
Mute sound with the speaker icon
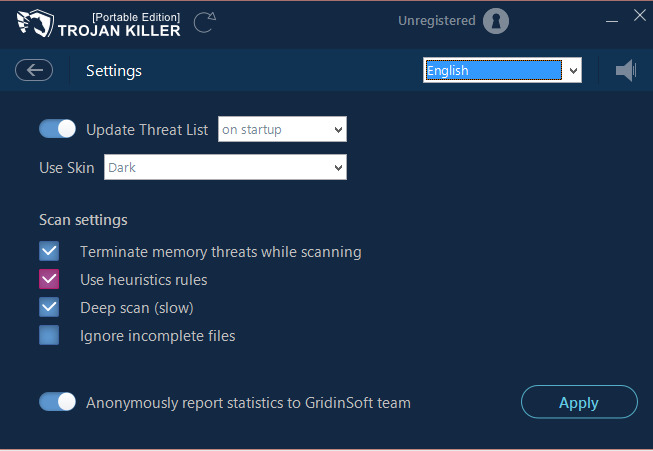(626, 70)
